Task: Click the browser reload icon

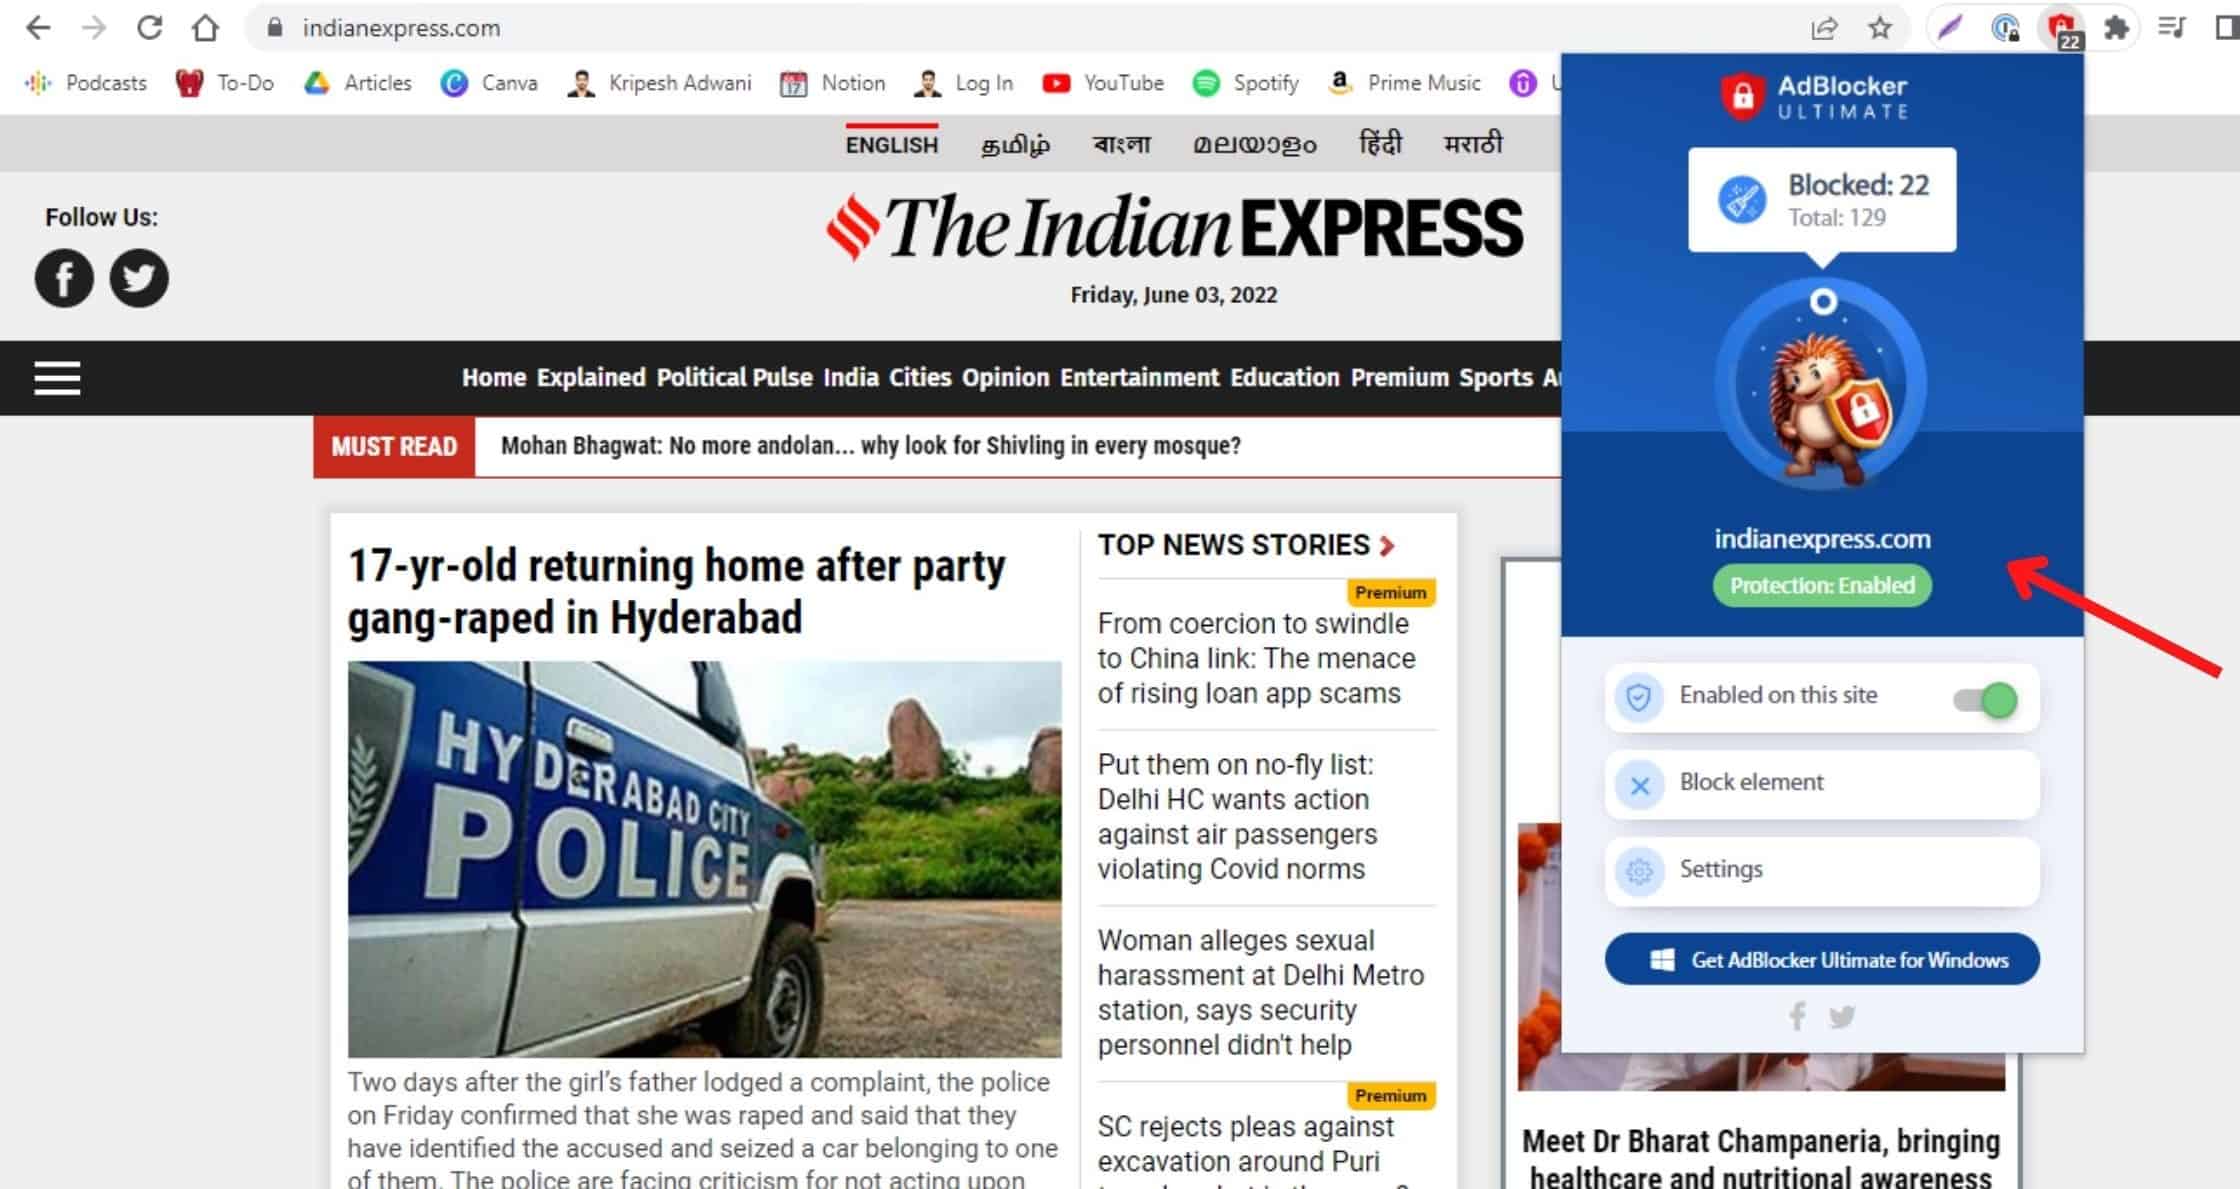Action: point(150,28)
